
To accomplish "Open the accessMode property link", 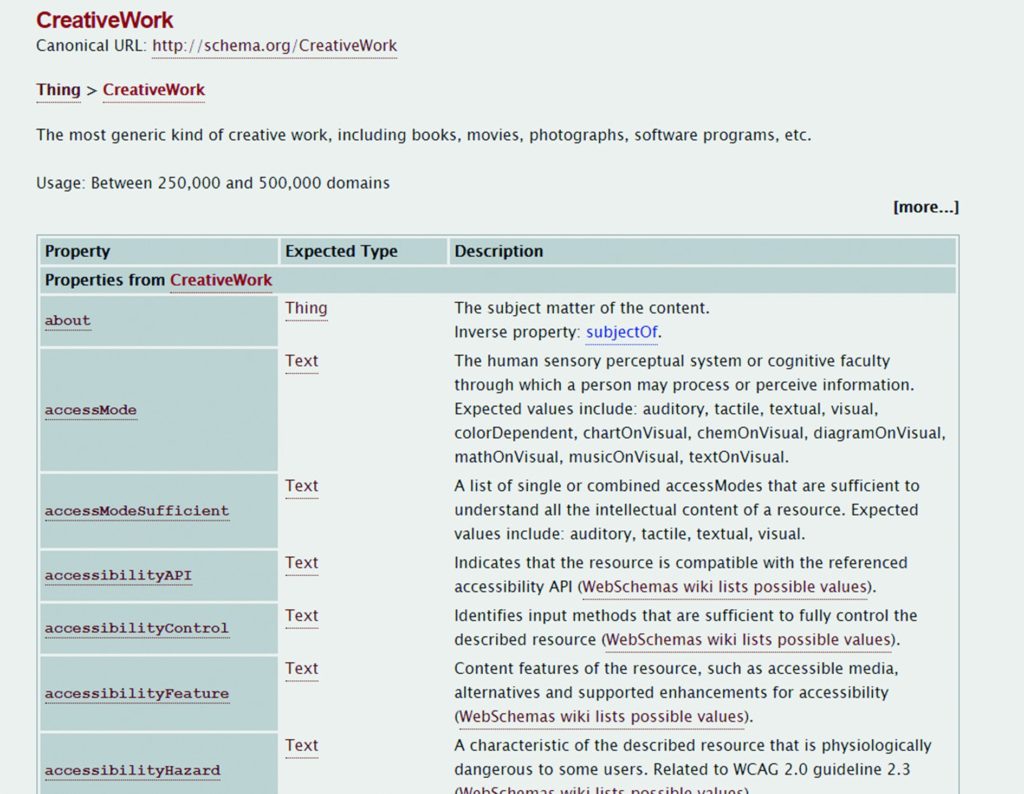I will (91, 410).
